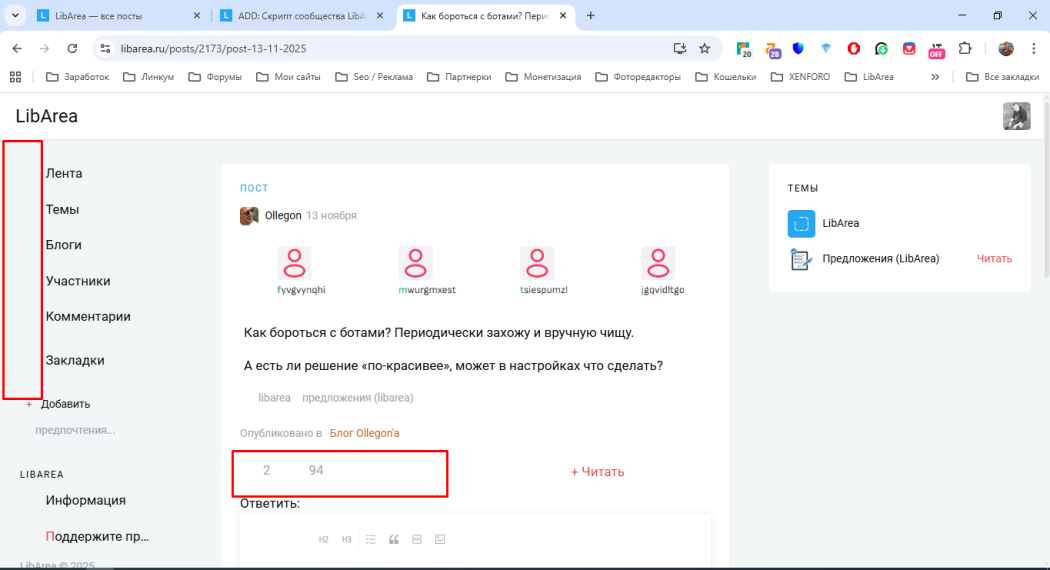Image resolution: width=1050 pixels, height=570 pixels.
Task: Click Читать next to Предложения (LibArea)
Action: [994, 259]
